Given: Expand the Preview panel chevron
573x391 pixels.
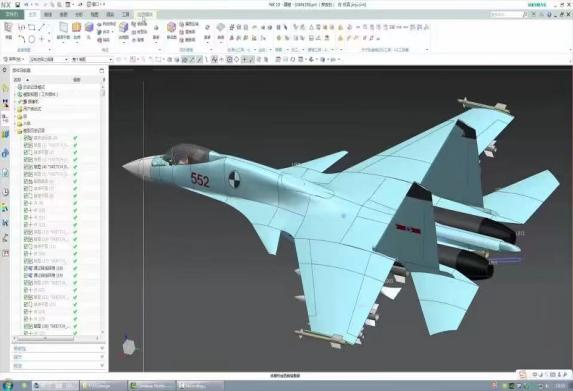Looking at the screenshot, I should 102,365.
